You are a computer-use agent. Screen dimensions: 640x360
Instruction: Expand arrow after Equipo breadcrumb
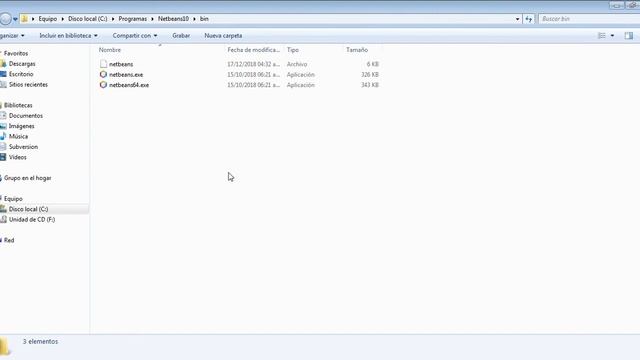tap(62, 19)
